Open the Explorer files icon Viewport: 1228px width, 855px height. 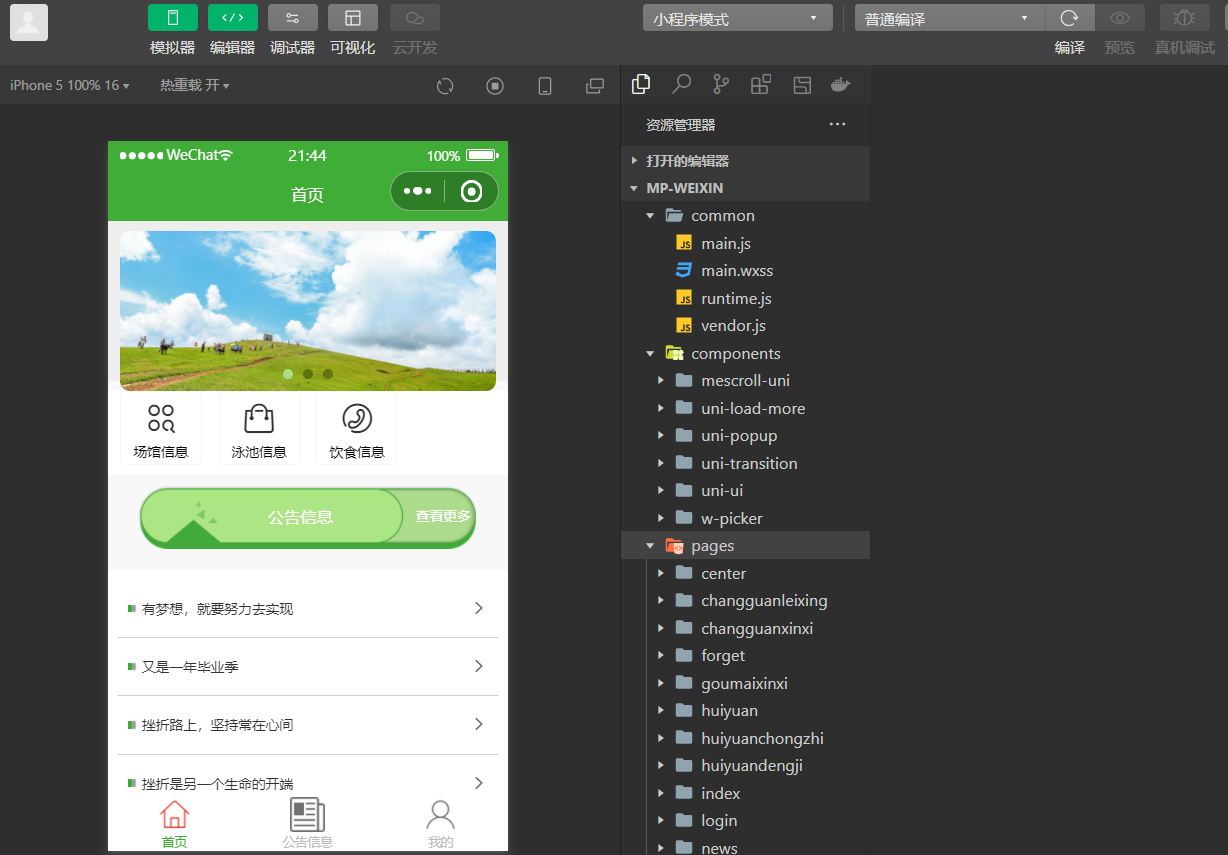(x=641, y=85)
